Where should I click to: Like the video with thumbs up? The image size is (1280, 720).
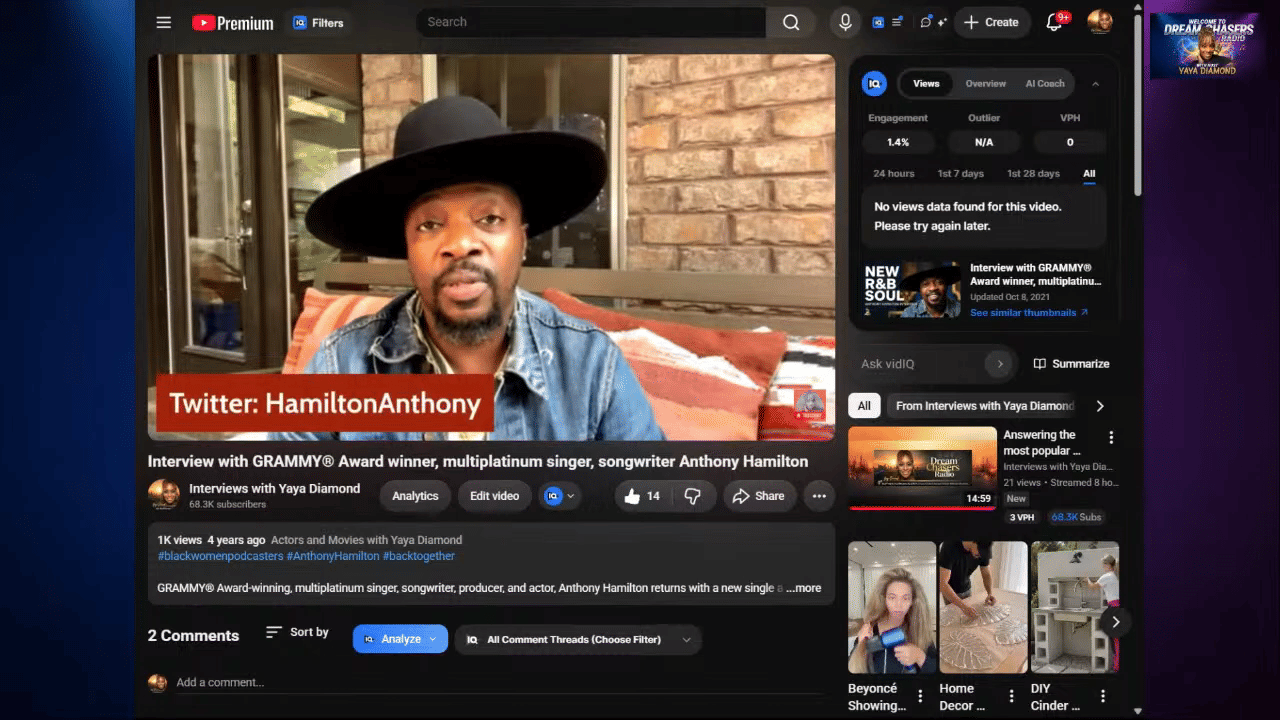[x=642, y=496]
